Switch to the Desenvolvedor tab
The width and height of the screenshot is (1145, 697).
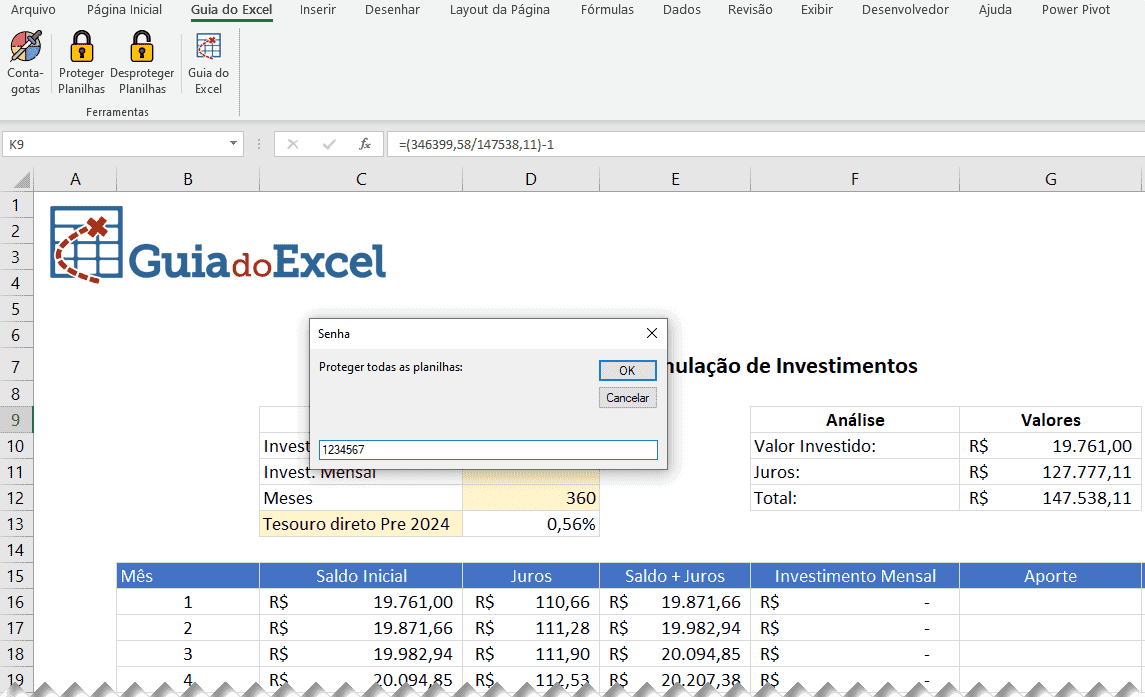(x=905, y=9)
